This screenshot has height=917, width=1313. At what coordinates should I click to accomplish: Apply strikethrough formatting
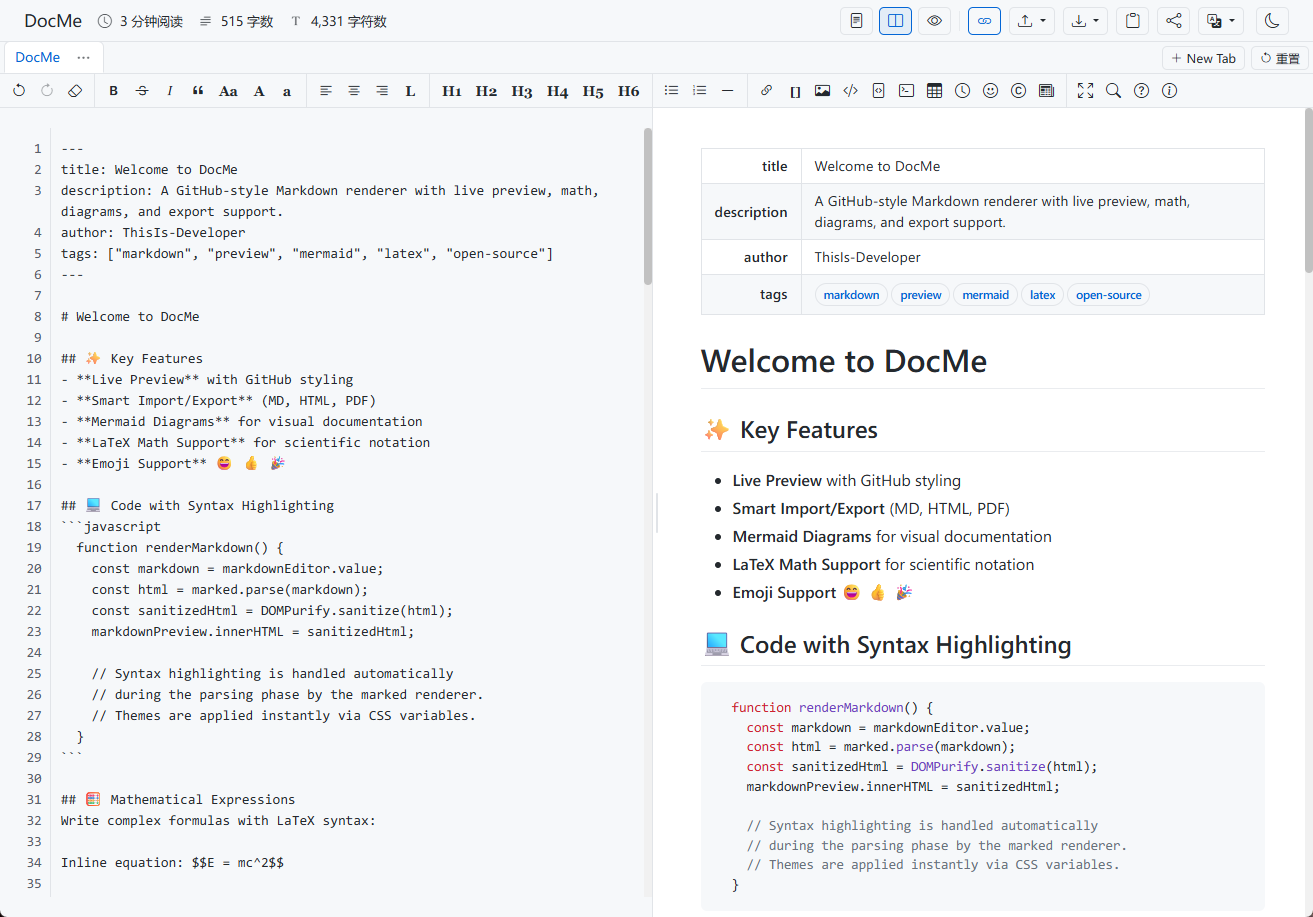[x=142, y=91]
